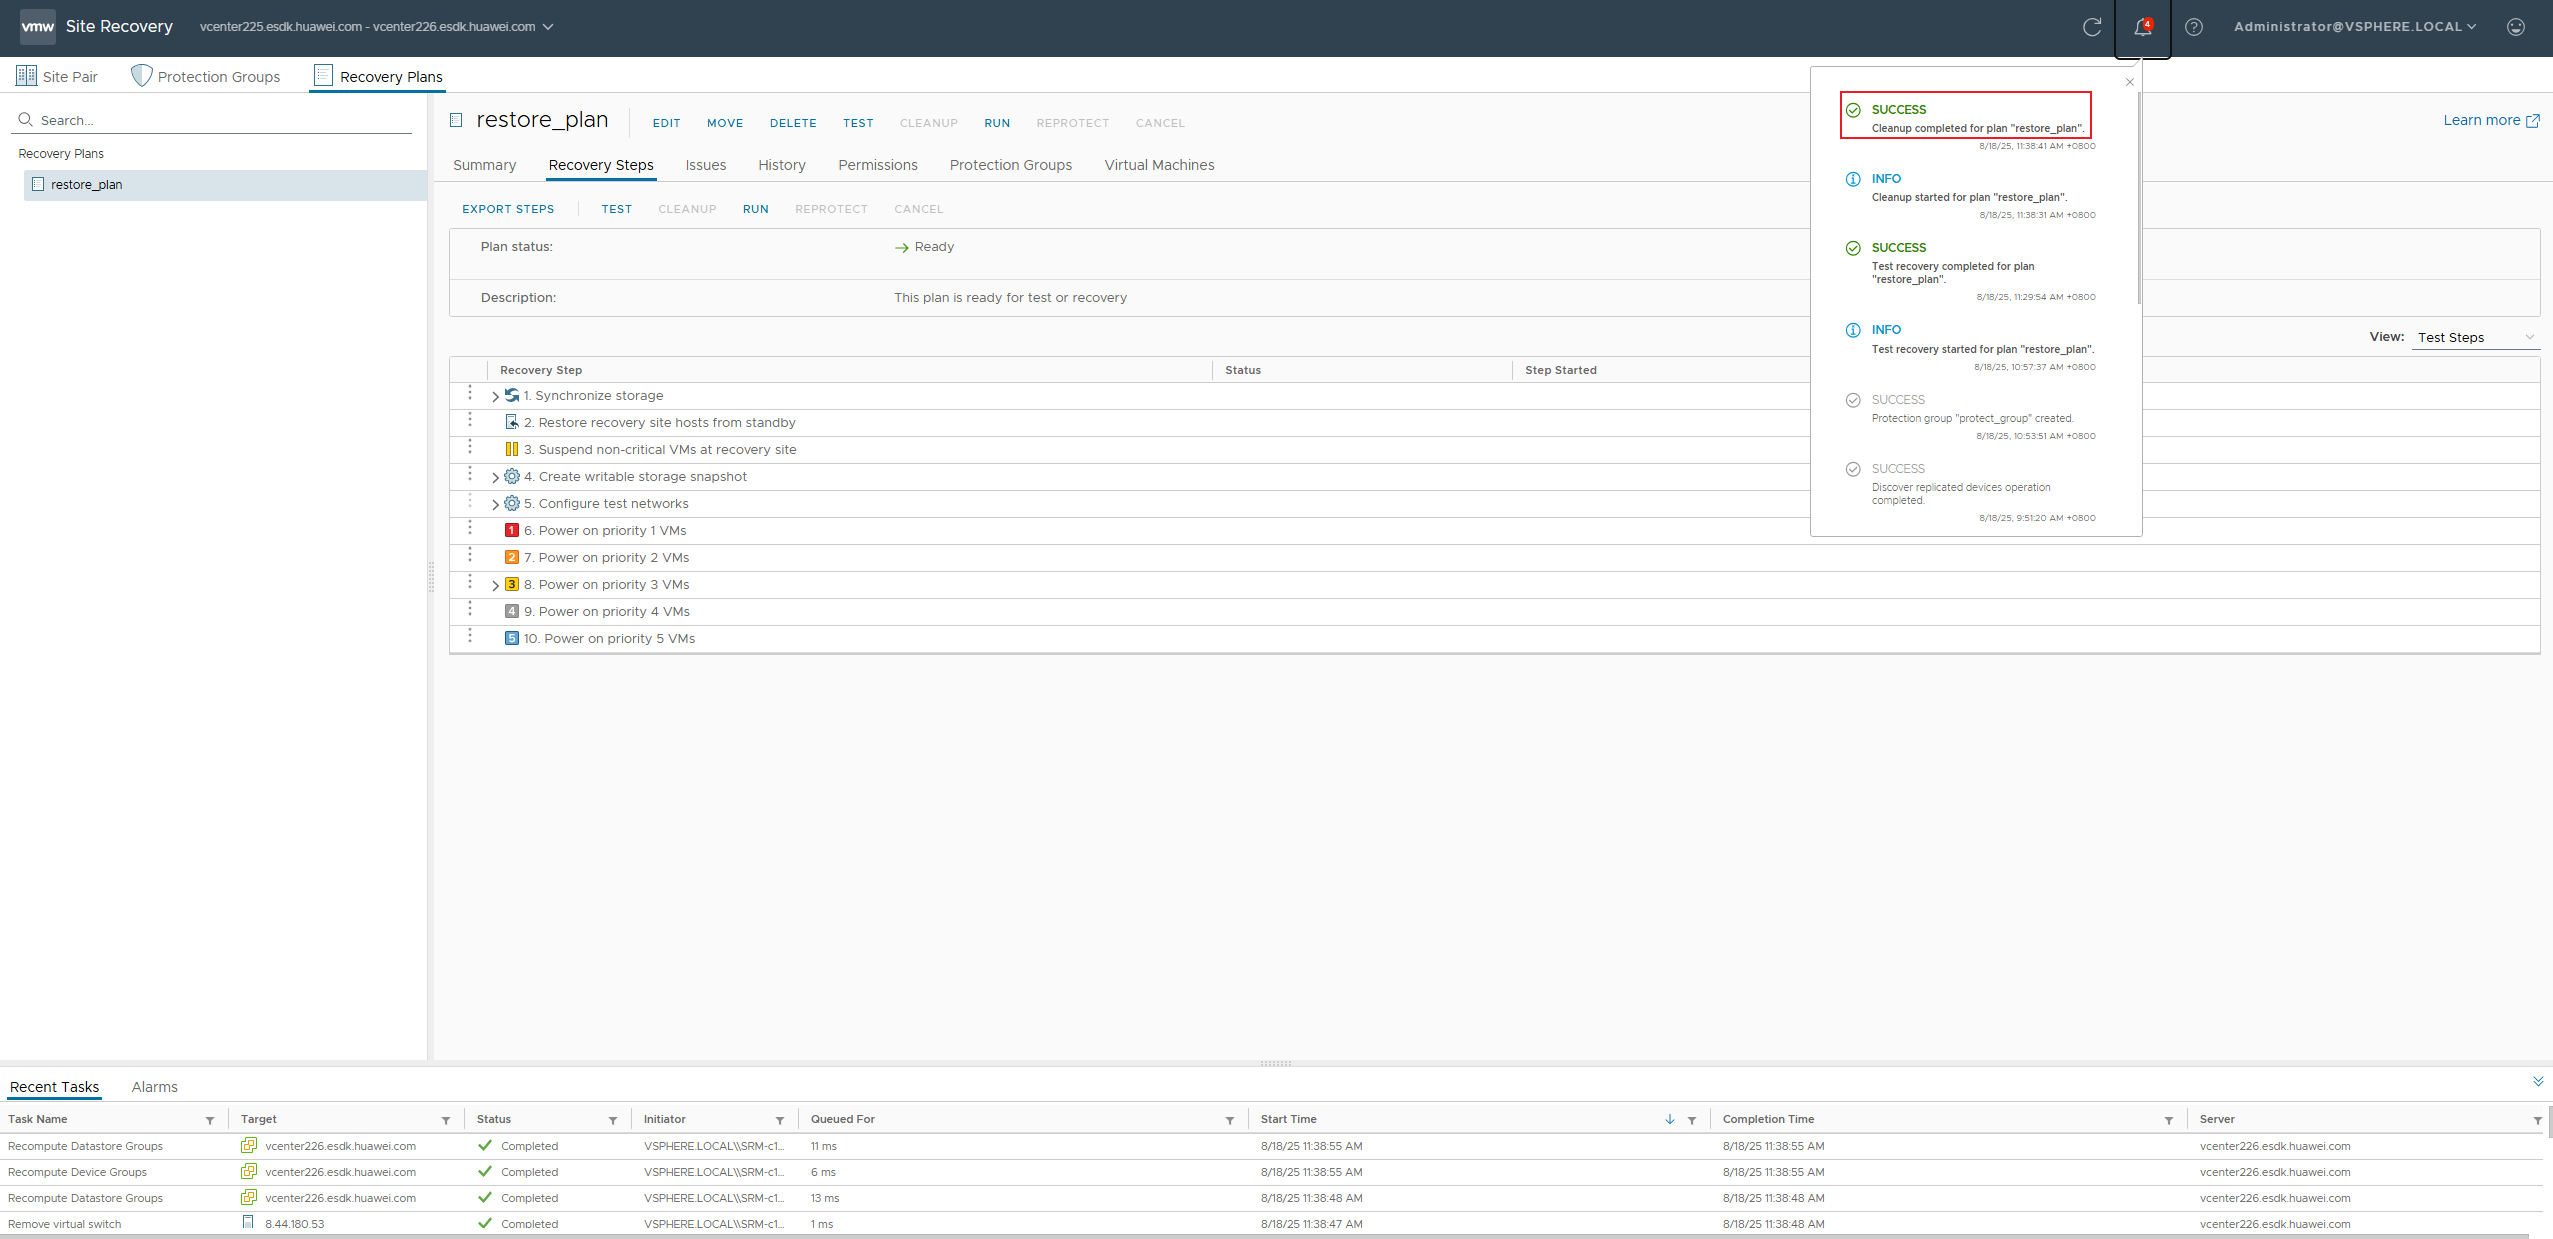Click the Suspend non-critical VMs pause icon
The height and width of the screenshot is (1239, 2553).
point(512,449)
